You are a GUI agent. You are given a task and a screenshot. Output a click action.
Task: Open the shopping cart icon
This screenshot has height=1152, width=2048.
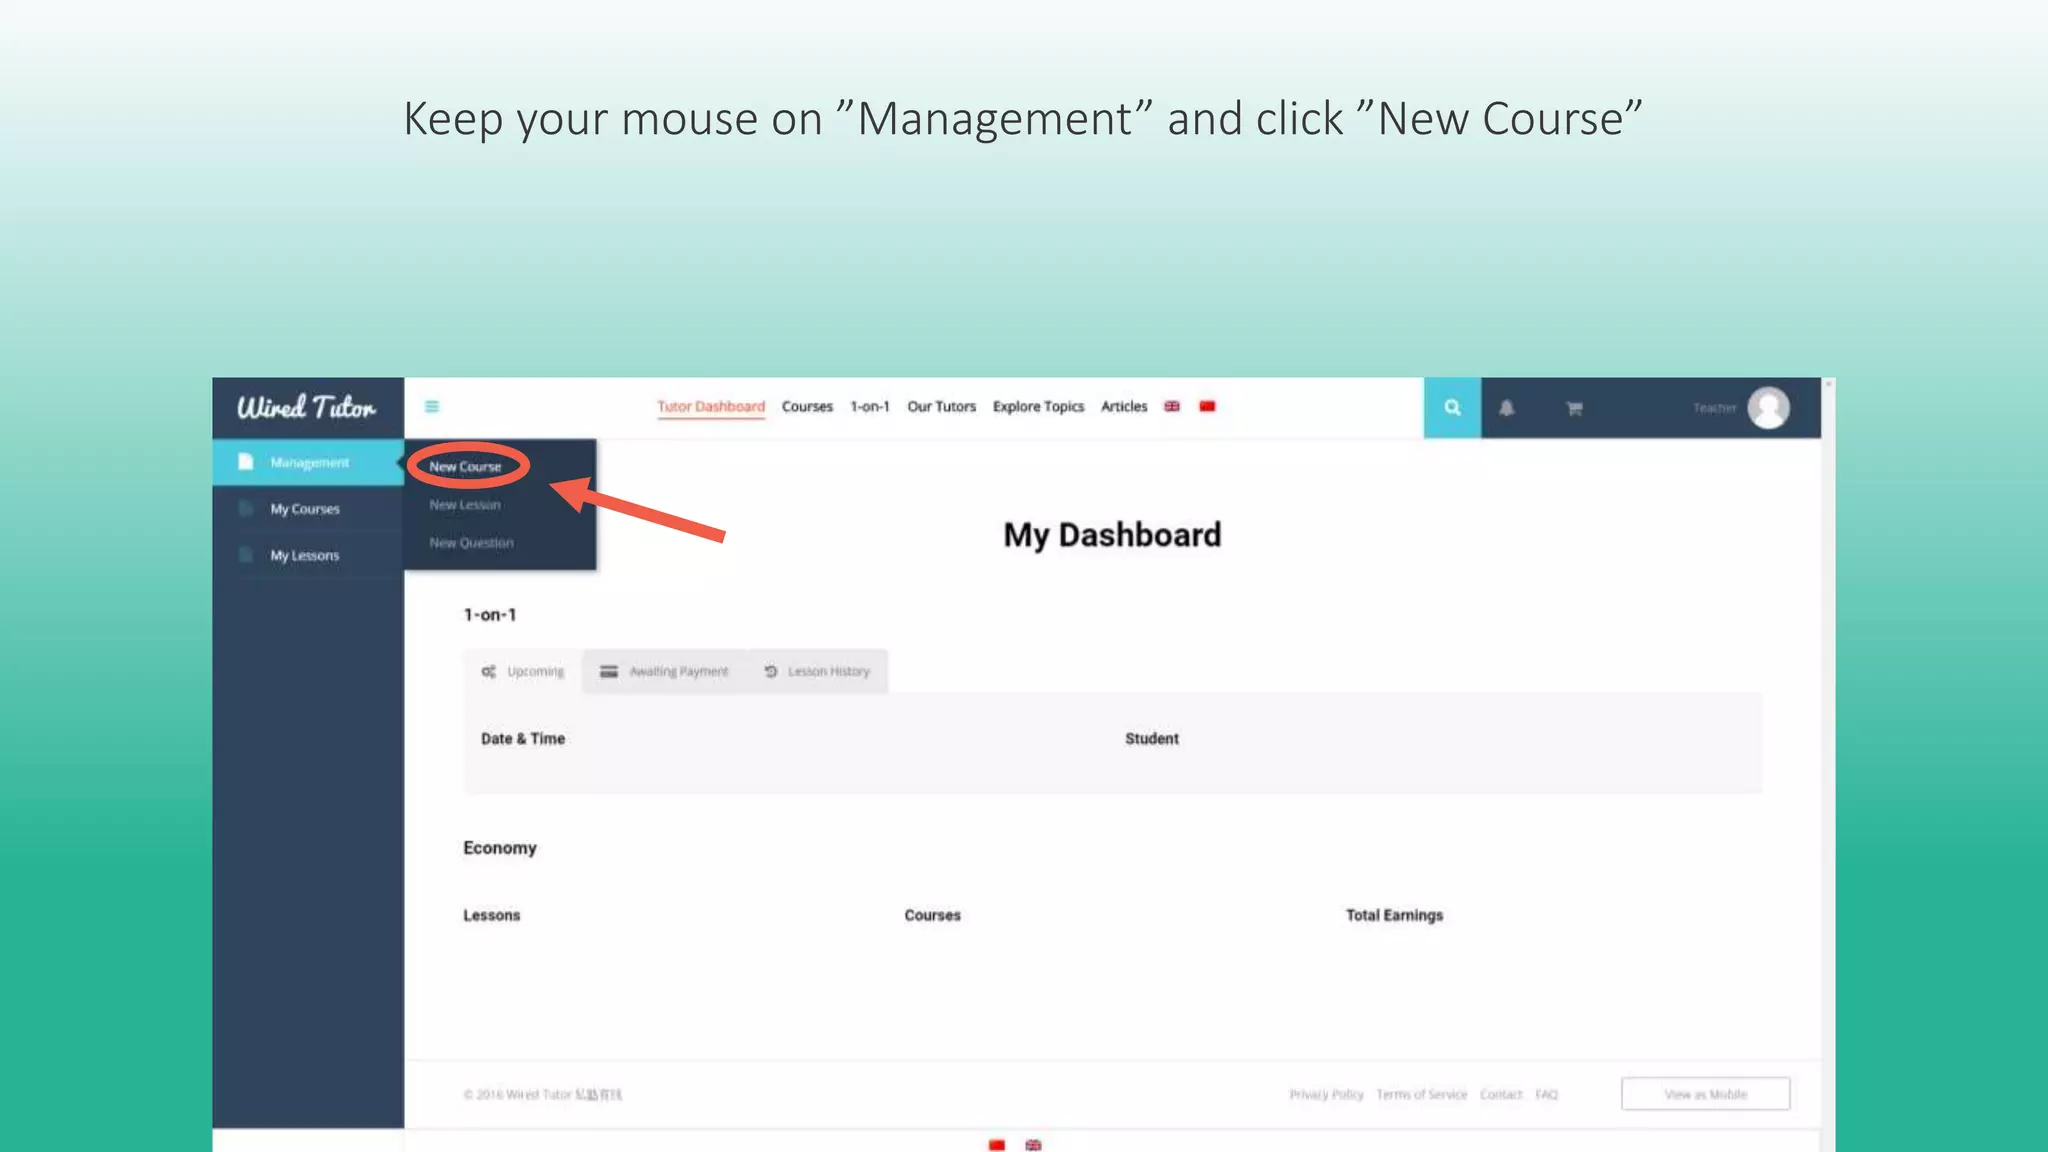[1574, 408]
